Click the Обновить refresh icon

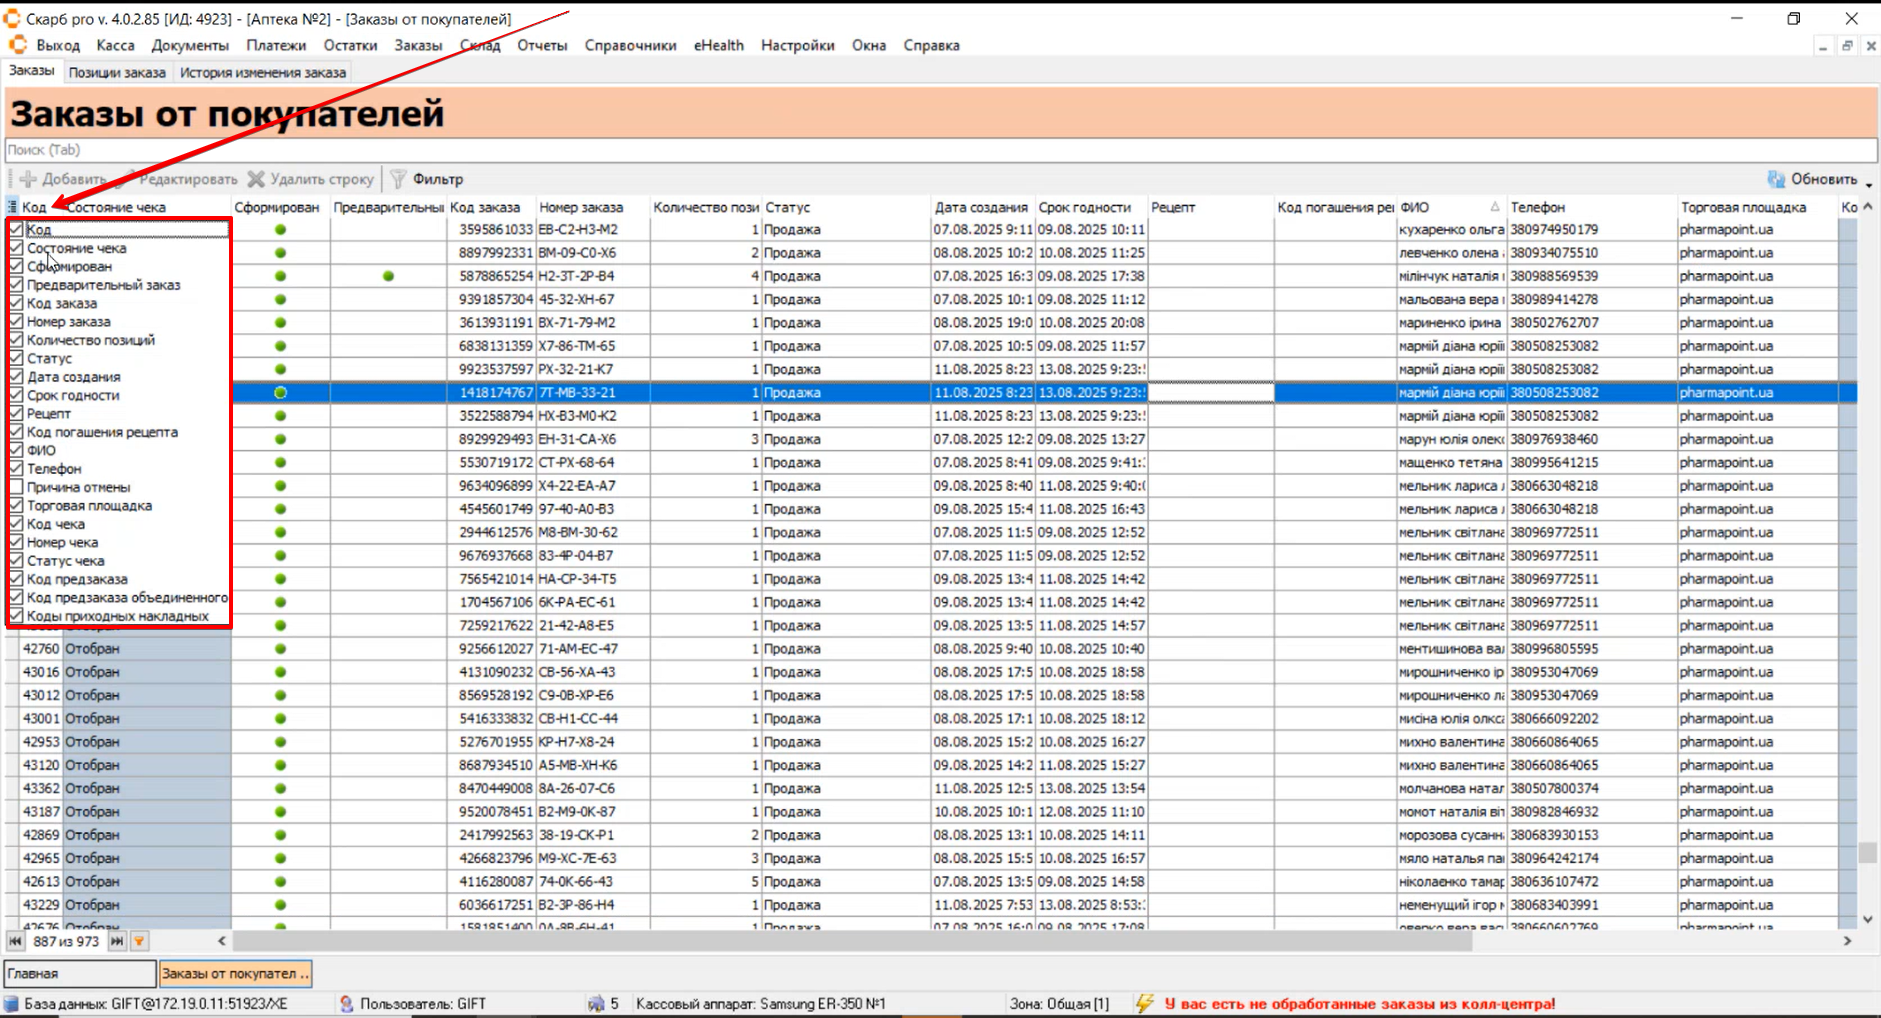pyautogui.click(x=1776, y=179)
